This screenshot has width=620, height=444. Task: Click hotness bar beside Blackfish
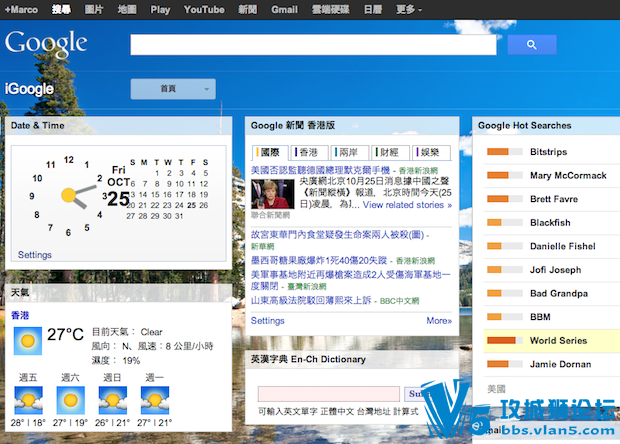point(505,223)
